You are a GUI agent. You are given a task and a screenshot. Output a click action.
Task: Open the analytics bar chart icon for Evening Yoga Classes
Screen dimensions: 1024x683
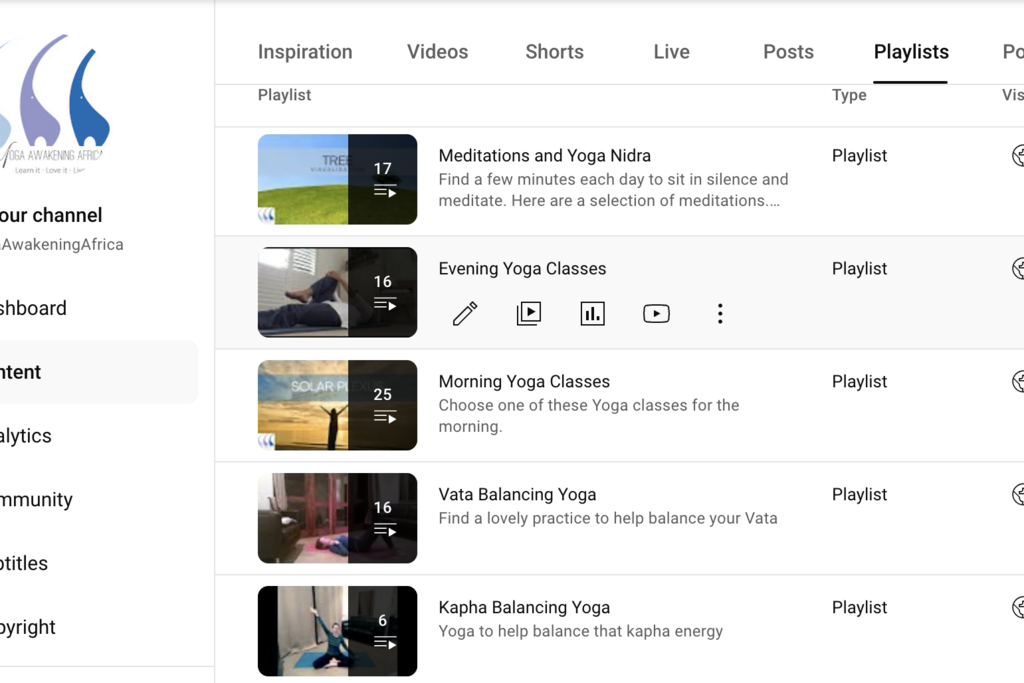pos(593,314)
